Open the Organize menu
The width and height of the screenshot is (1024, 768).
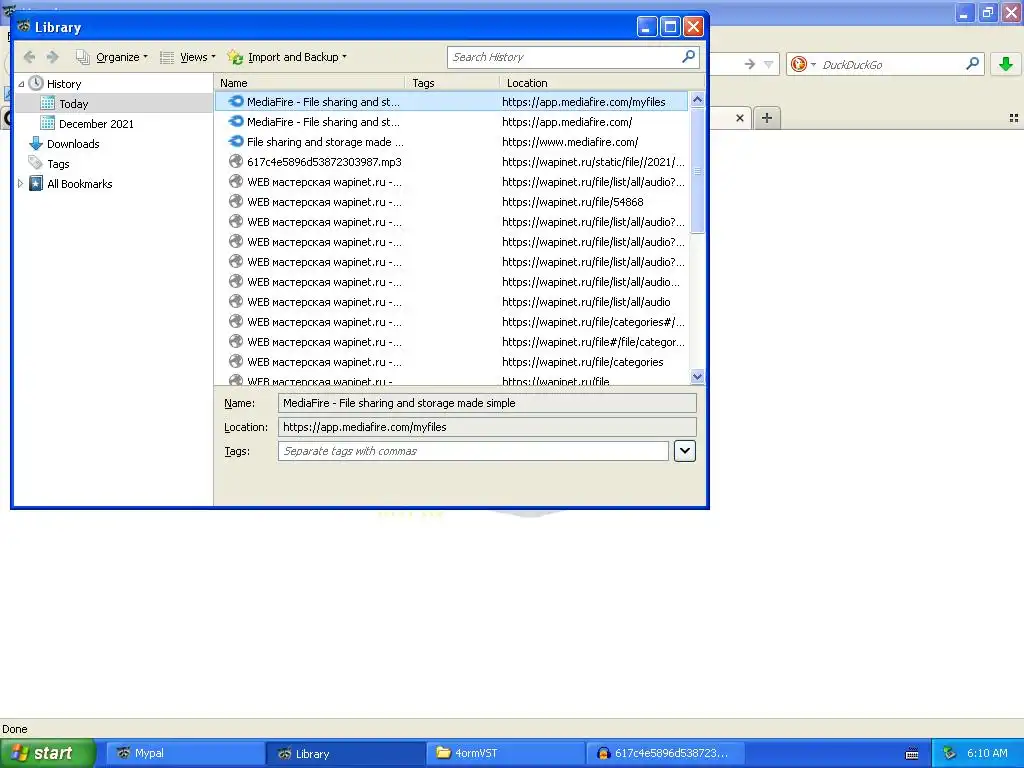point(112,57)
